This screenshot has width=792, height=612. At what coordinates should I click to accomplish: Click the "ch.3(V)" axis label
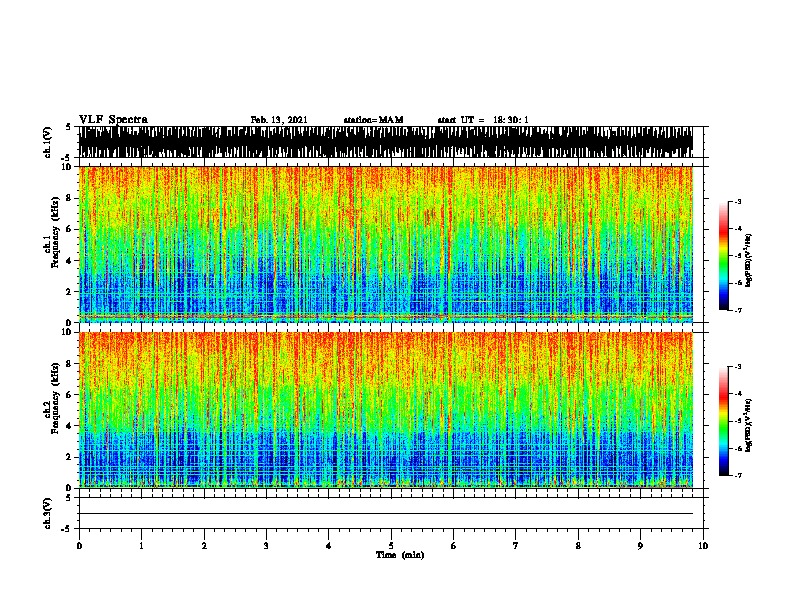click(48, 513)
